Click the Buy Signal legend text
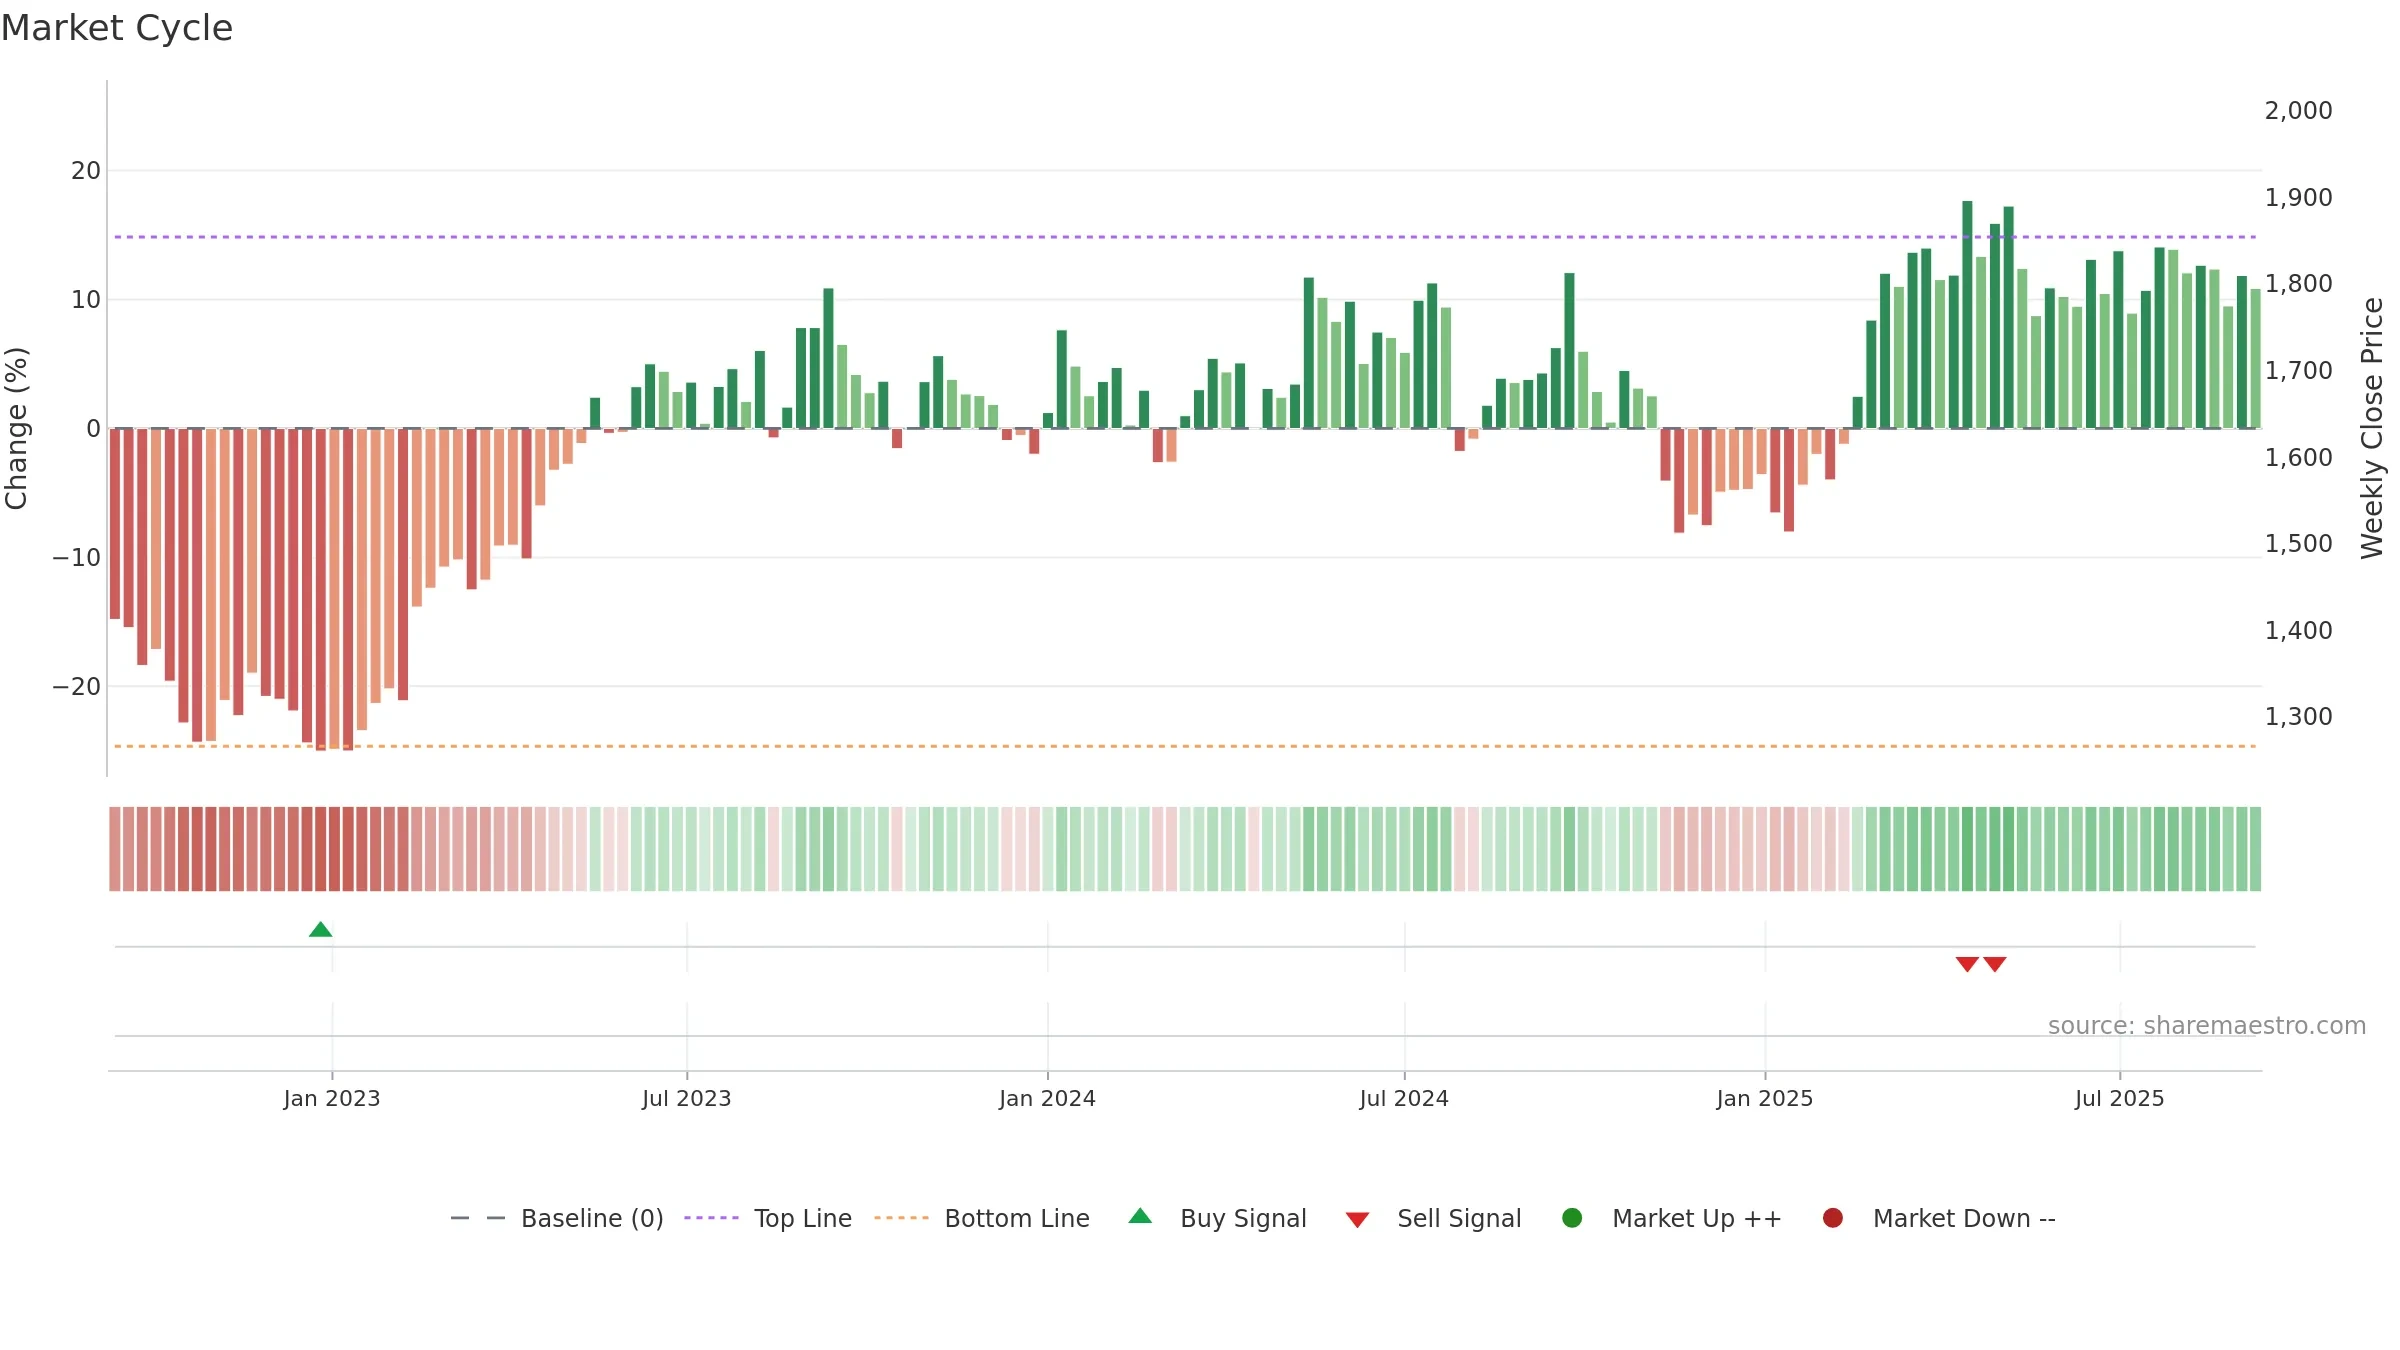The width and height of the screenshot is (2400, 1350). point(1243,1218)
